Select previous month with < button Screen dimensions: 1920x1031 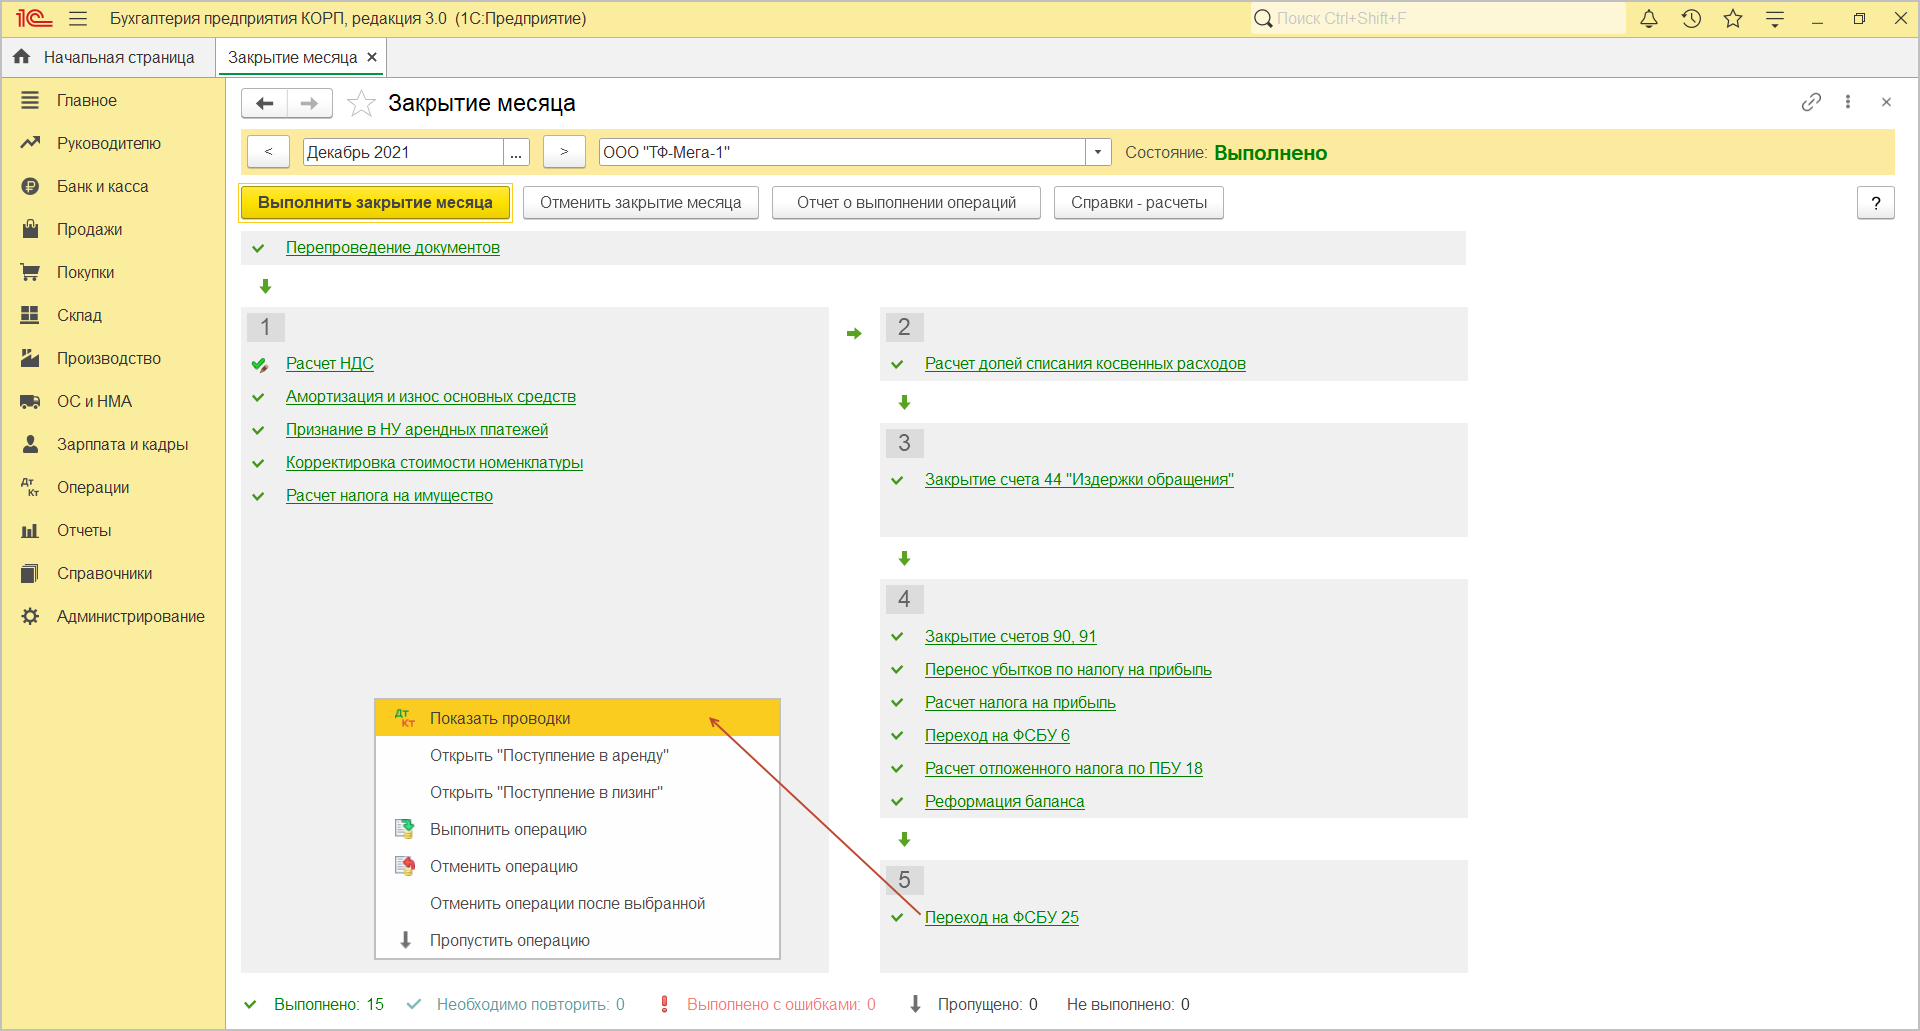(x=268, y=152)
